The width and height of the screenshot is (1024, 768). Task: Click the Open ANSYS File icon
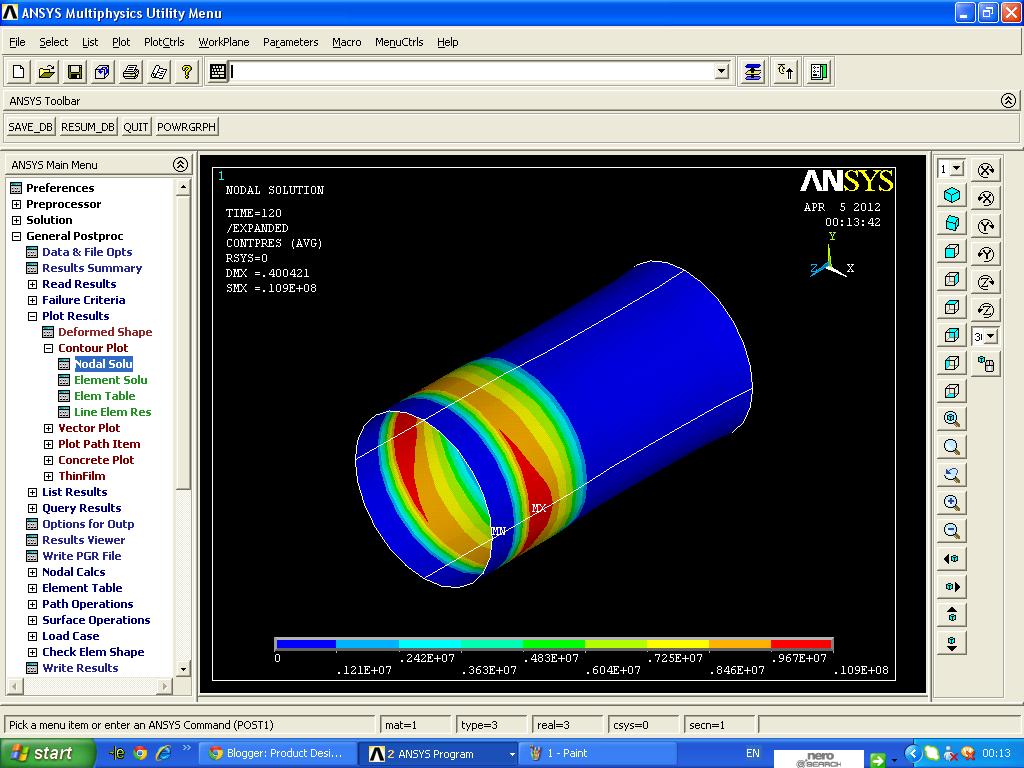pyautogui.click(x=46, y=72)
